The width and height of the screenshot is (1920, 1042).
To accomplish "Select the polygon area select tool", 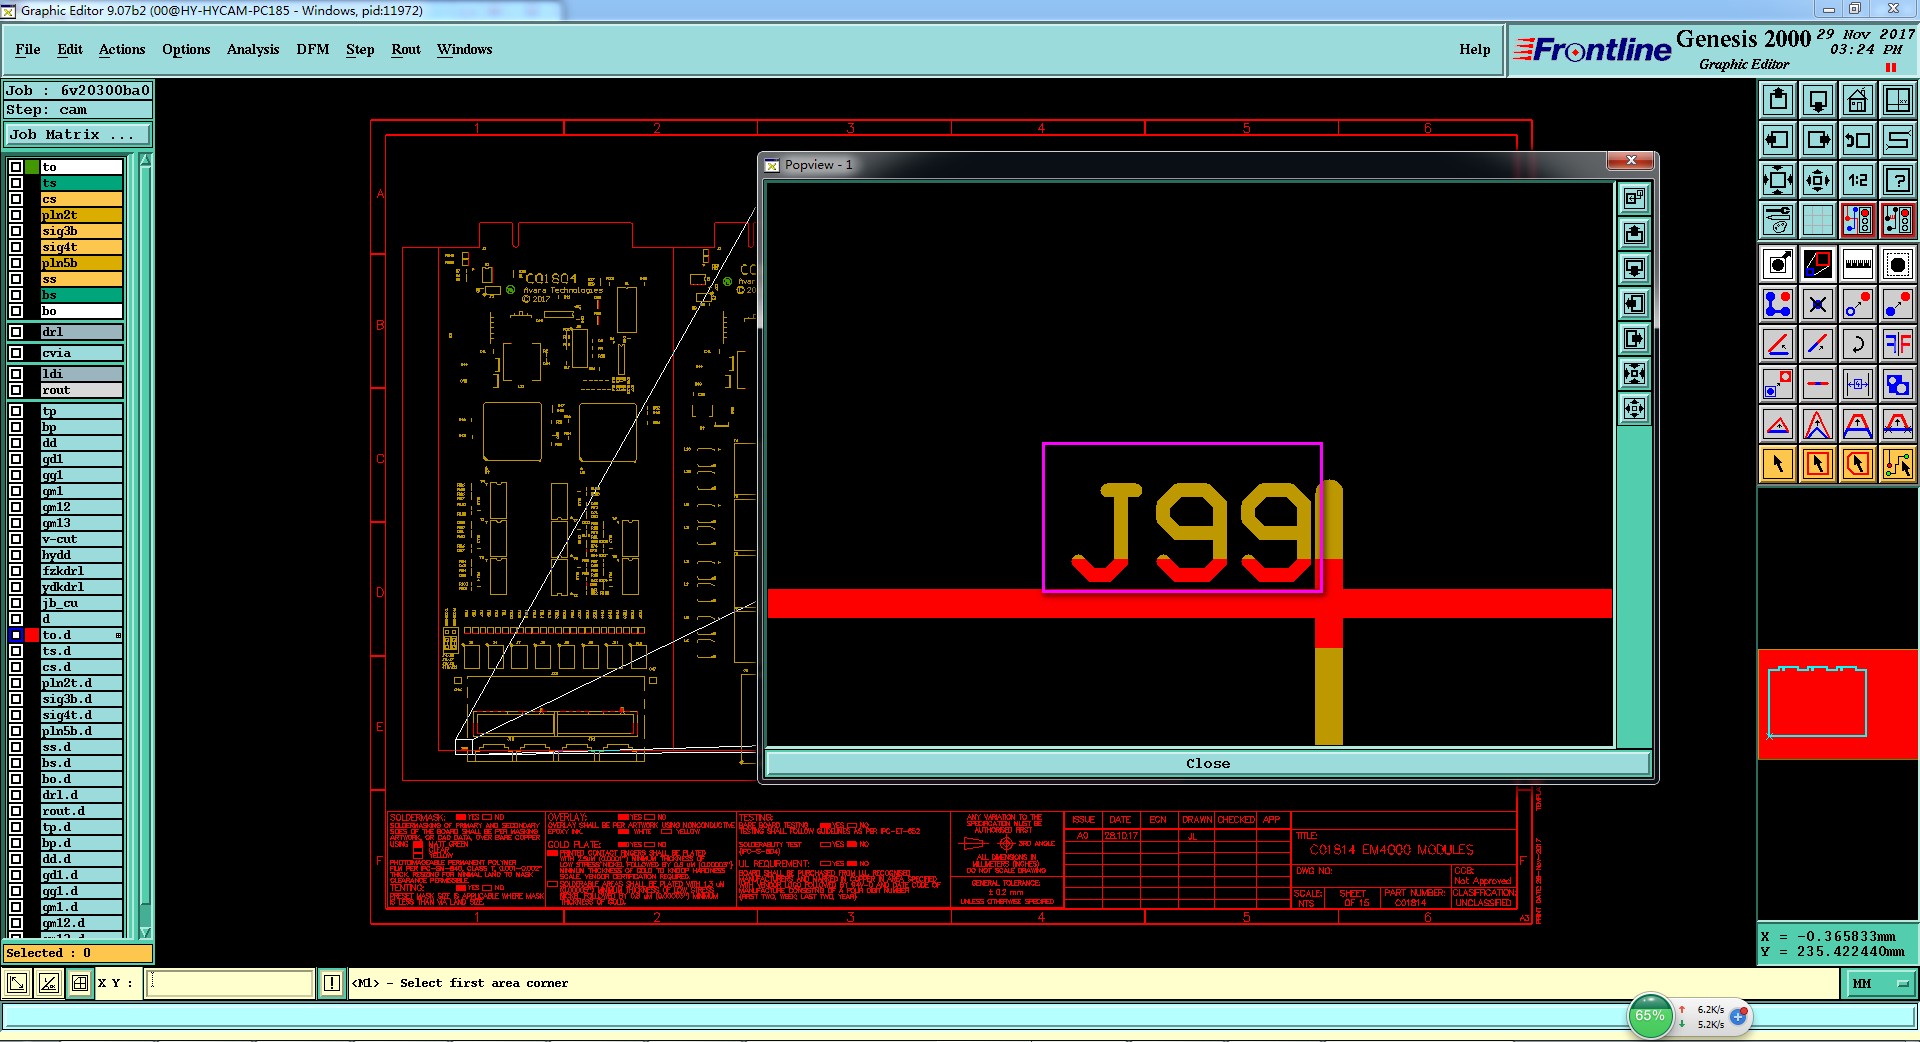I will click(x=1858, y=463).
